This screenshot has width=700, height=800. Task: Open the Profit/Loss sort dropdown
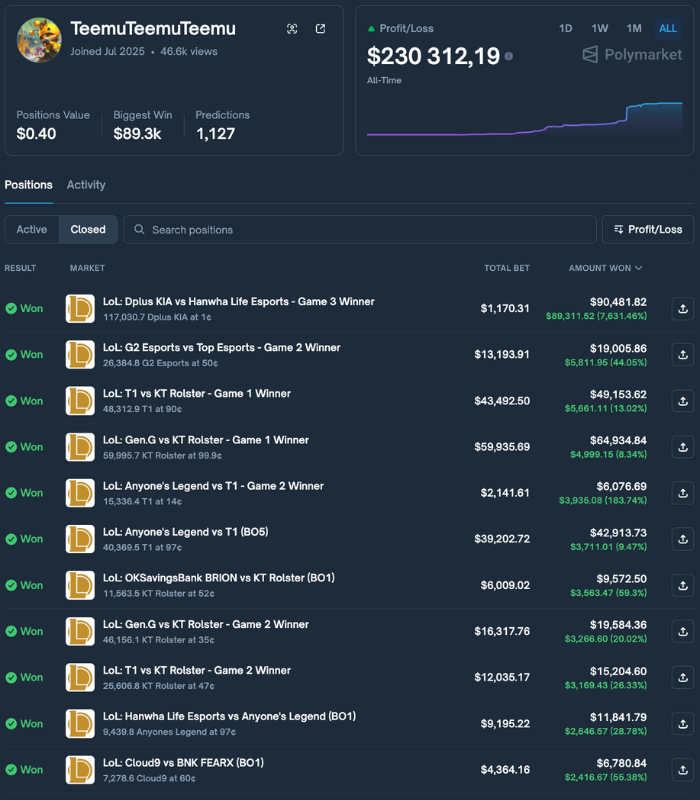point(648,230)
